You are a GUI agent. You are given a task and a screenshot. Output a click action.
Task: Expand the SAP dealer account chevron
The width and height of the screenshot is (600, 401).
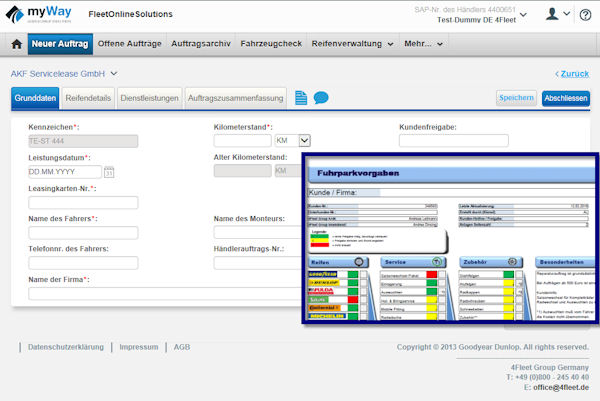point(523,15)
